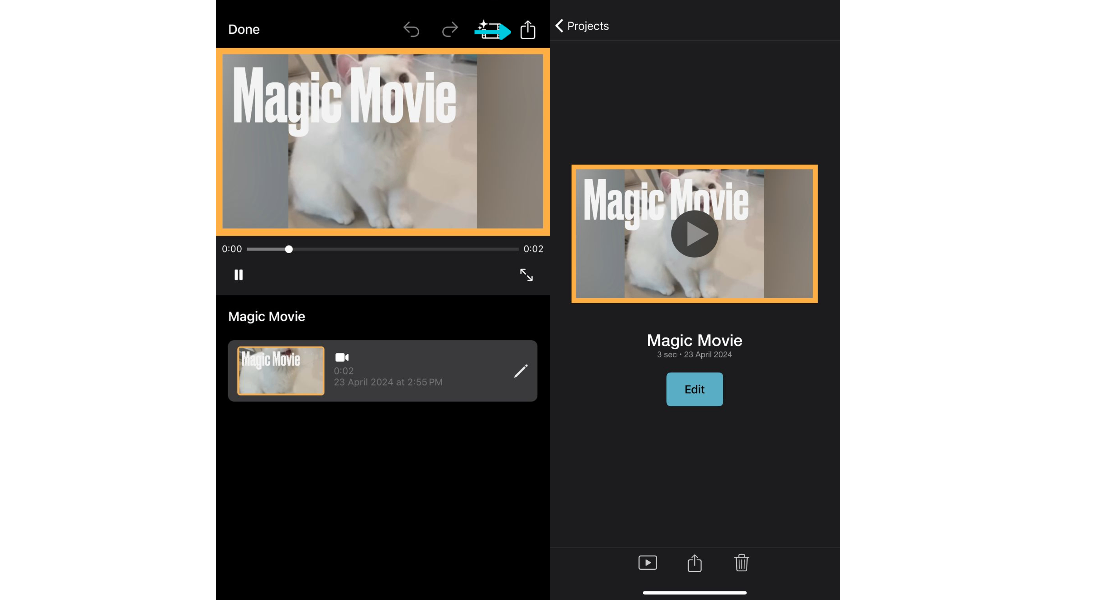Share the movie from the editor toolbar
Screen dimensions: 1100x600
pyautogui.click(x=528, y=29)
